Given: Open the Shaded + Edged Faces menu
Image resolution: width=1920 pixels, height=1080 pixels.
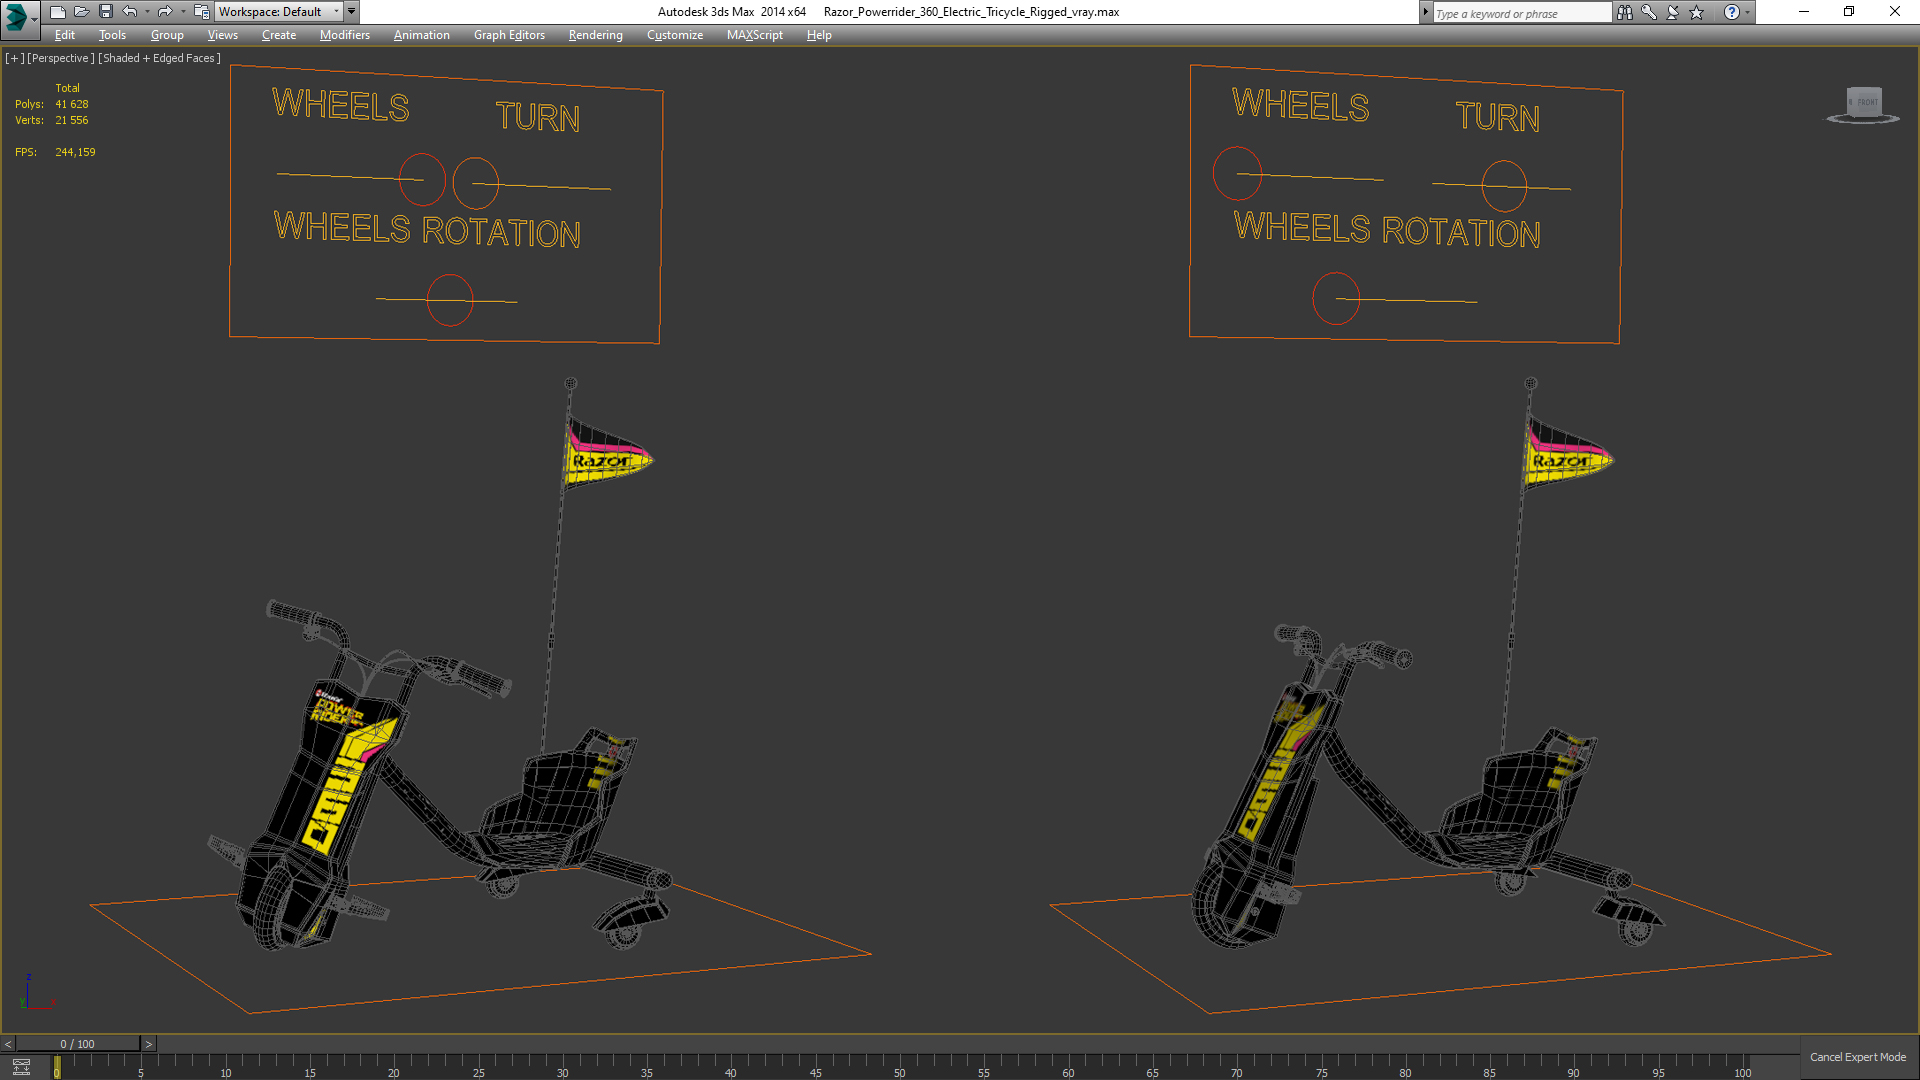Looking at the screenshot, I should pyautogui.click(x=159, y=58).
